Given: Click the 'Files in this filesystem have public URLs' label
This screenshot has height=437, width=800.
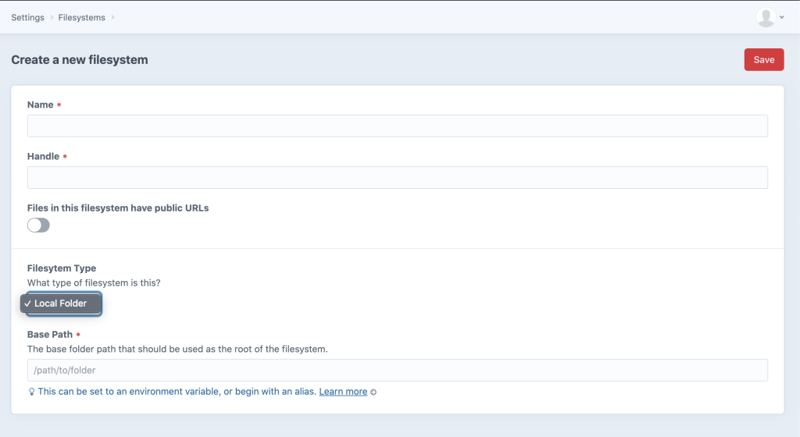Looking at the screenshot, I should [118, 208].
